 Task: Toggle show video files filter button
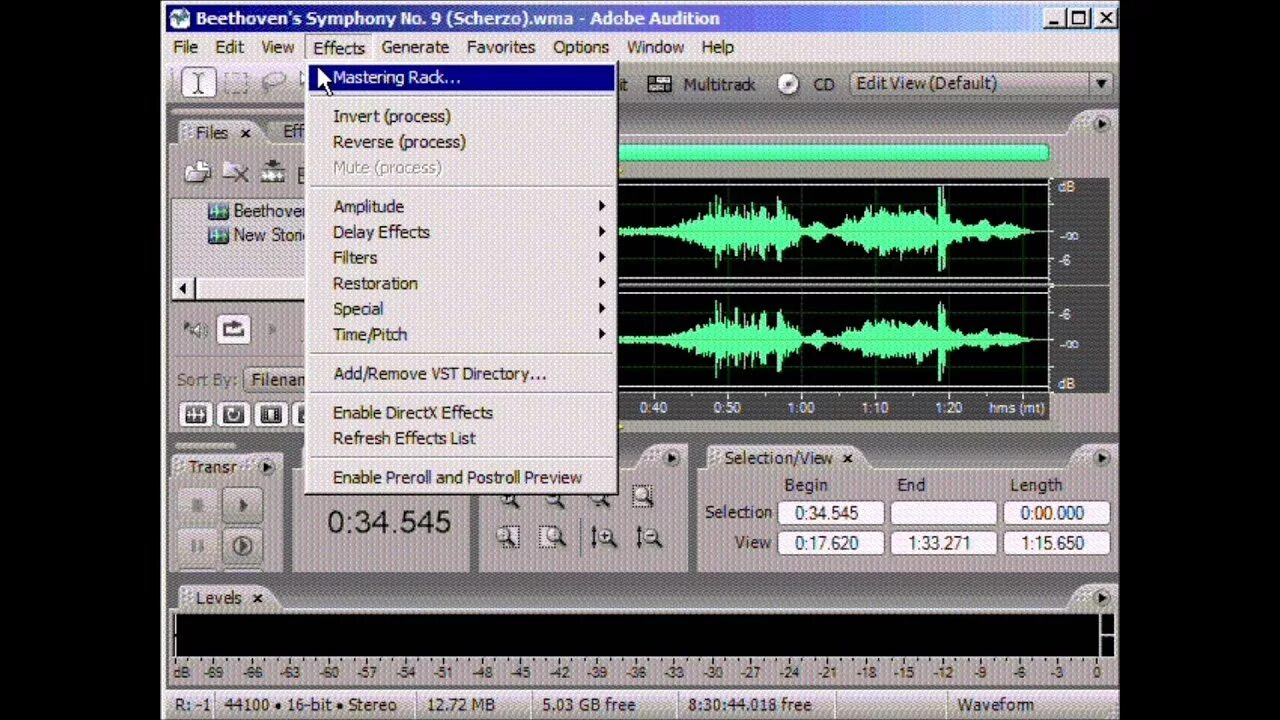[270, 414]
